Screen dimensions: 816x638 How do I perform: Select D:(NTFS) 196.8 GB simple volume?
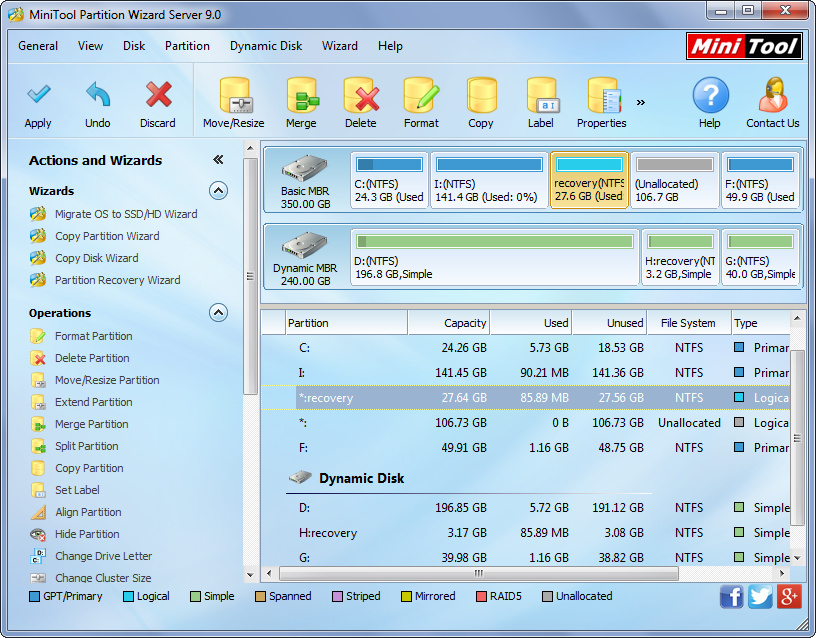pyautogui.click(x=495, y=257)
